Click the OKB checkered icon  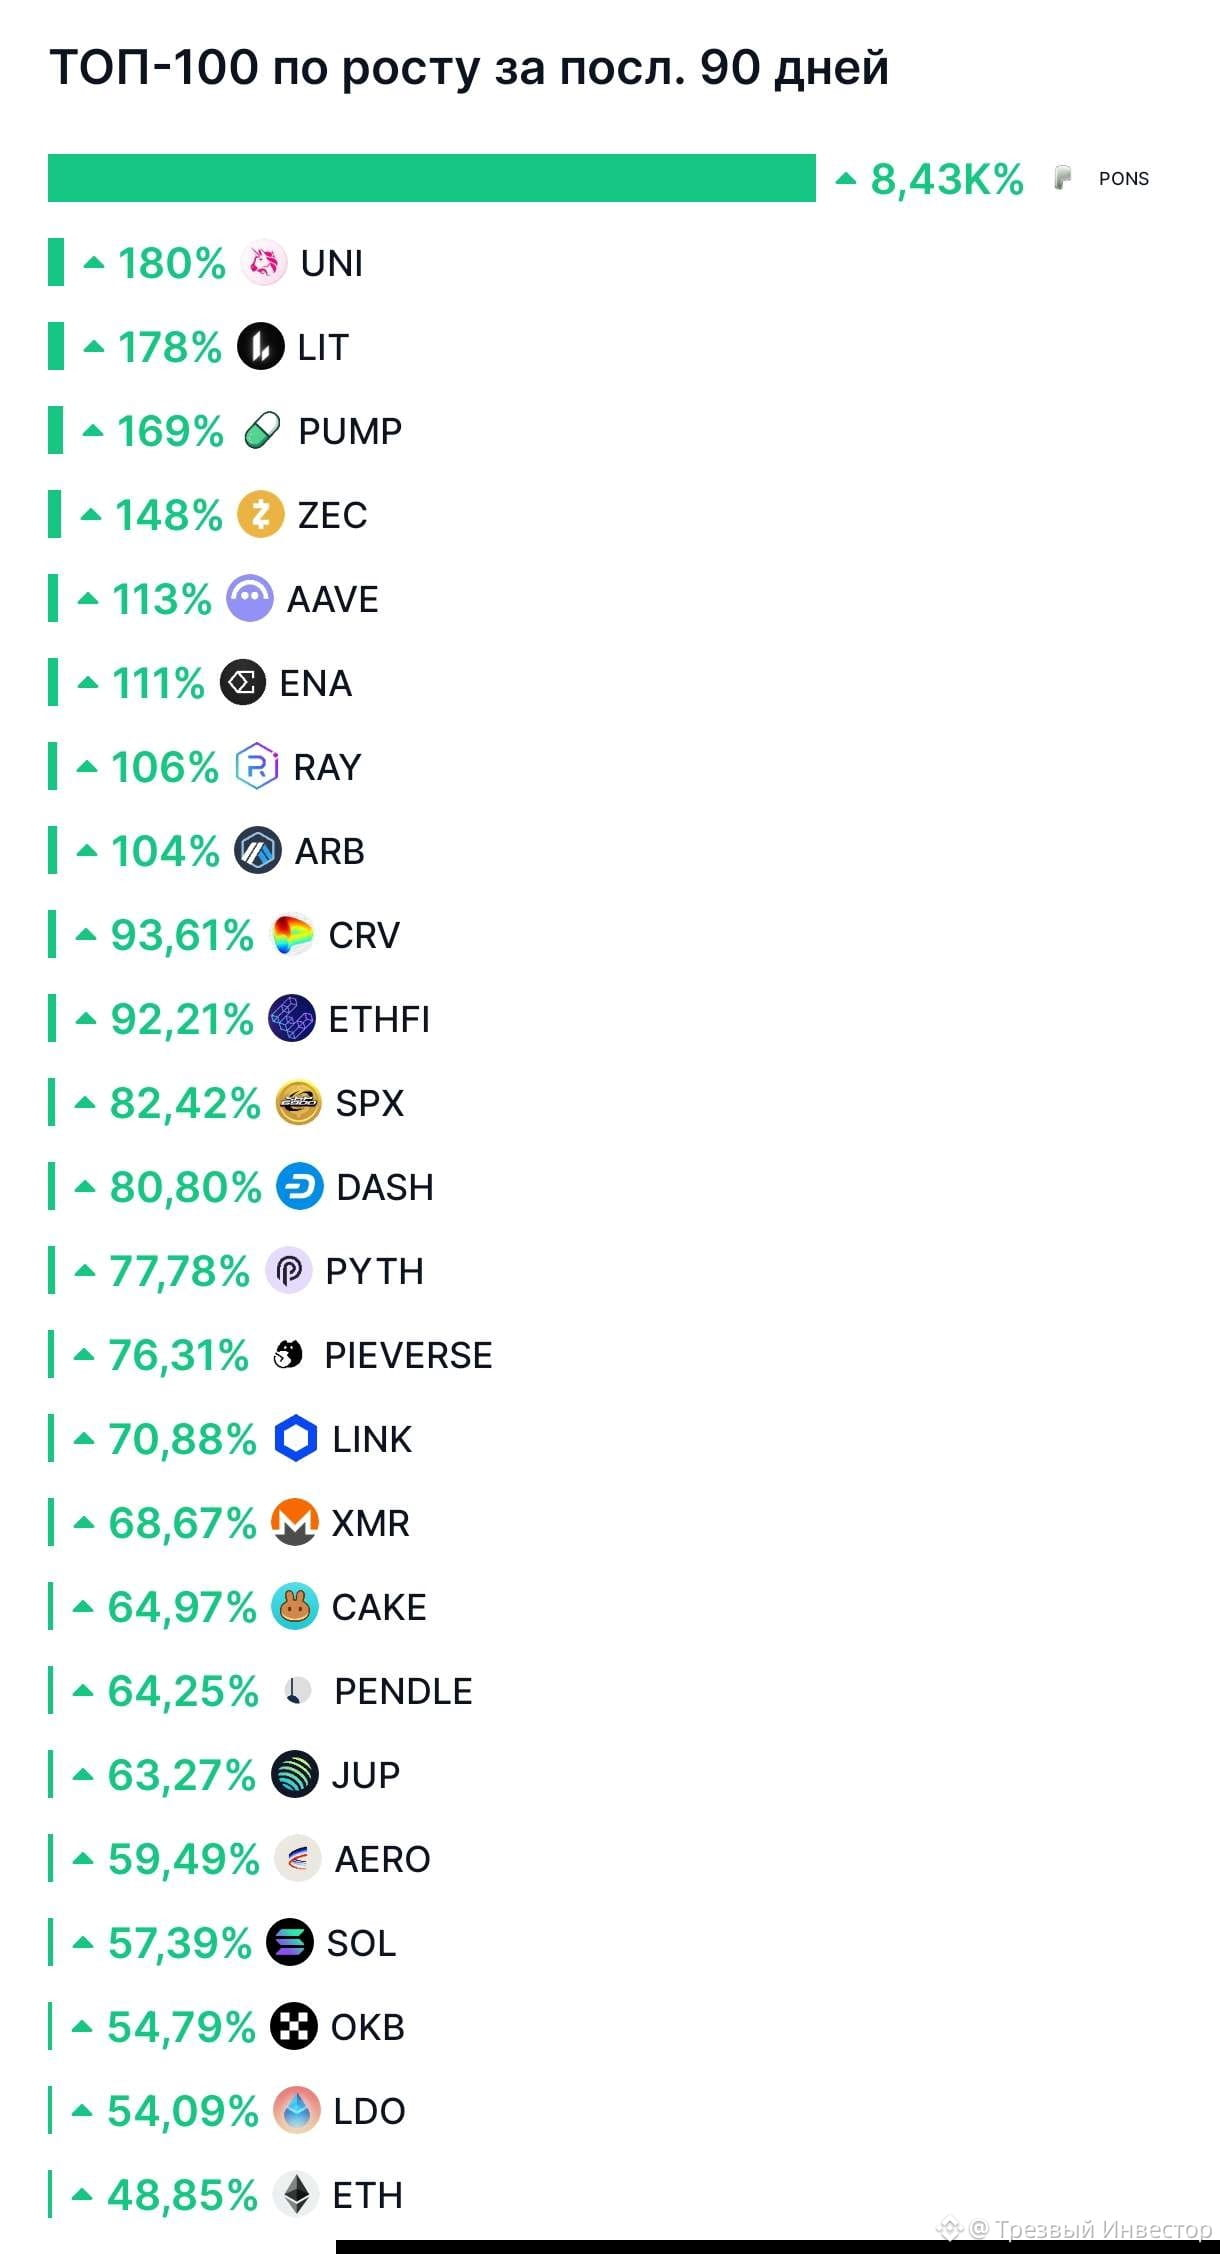(x=294, y=2027)
